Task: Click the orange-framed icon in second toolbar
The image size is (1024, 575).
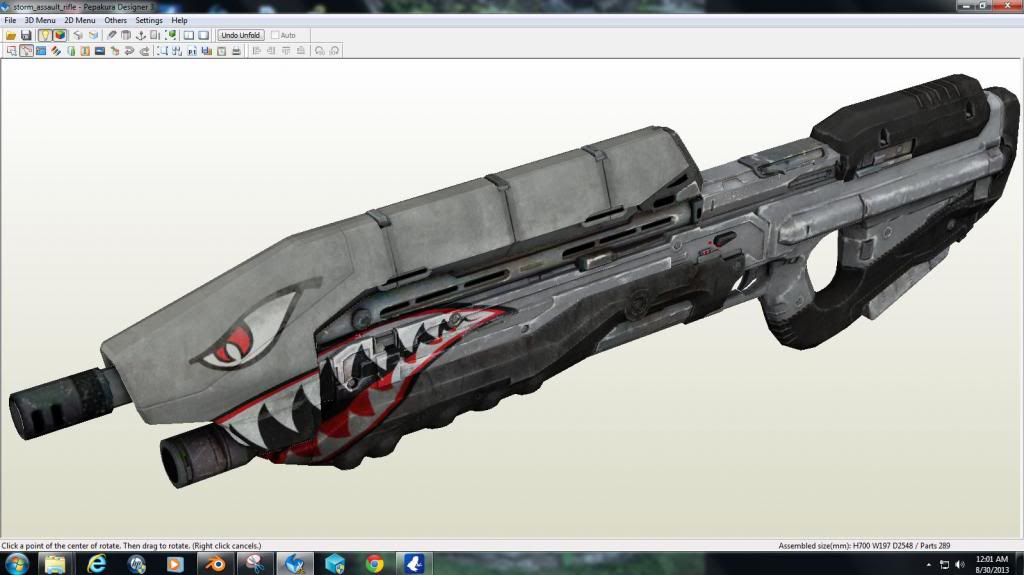Action: [x=85, y=51]
